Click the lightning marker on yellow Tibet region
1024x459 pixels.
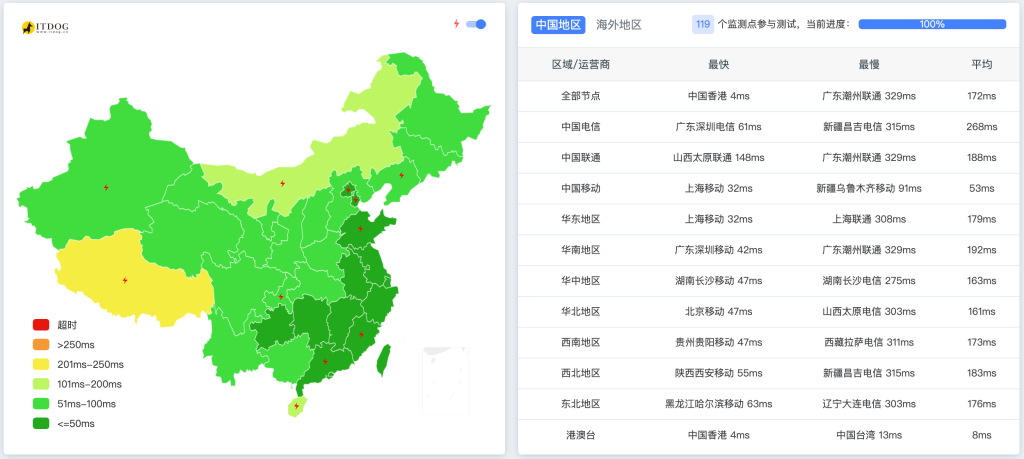click(124, 280)
